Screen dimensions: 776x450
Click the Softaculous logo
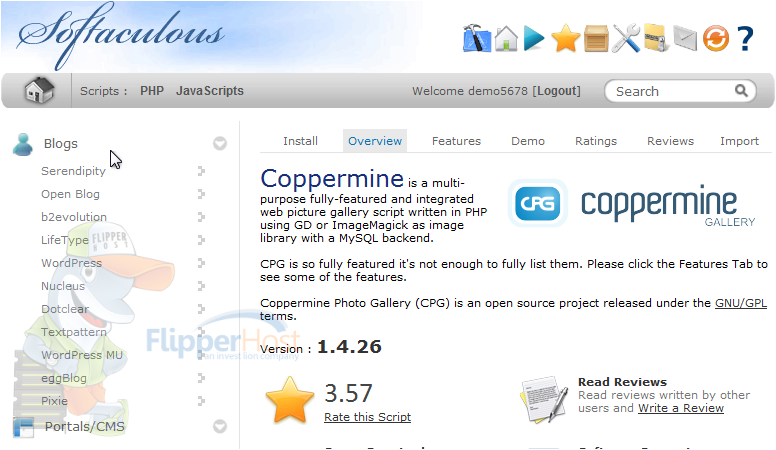(x=121, y=35)
